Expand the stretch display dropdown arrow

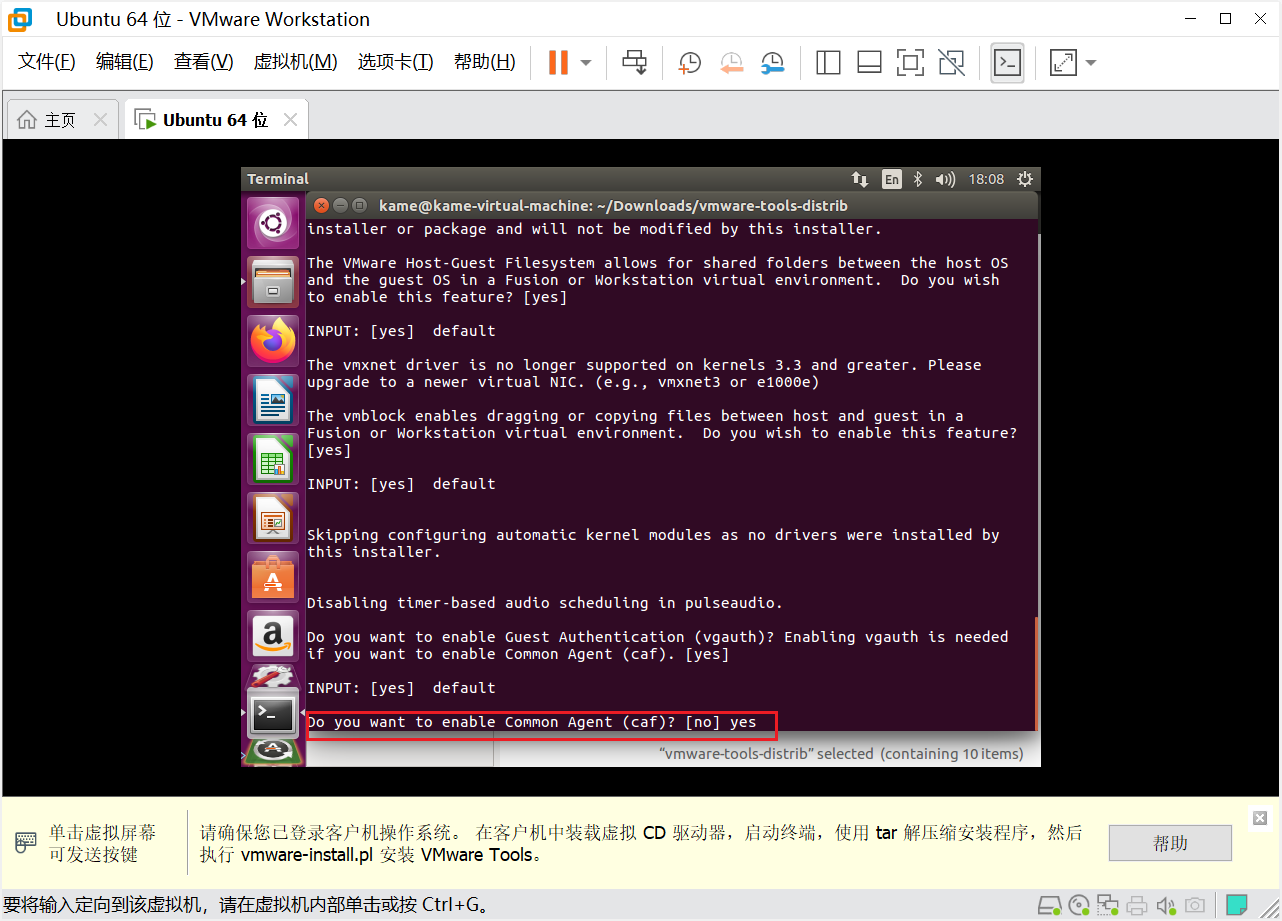tap(1090, 63)
